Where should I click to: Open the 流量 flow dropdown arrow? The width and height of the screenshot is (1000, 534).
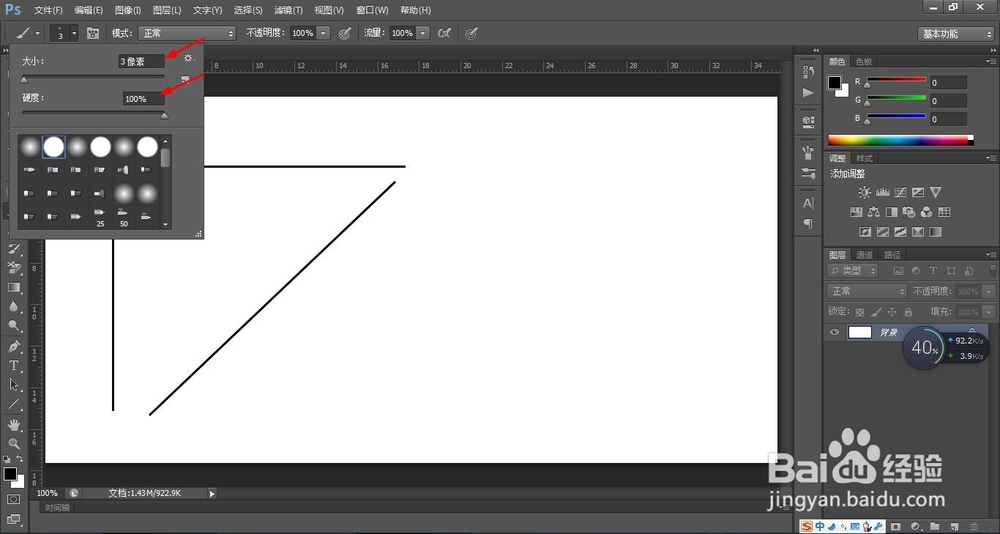click(x=423, y=33)
